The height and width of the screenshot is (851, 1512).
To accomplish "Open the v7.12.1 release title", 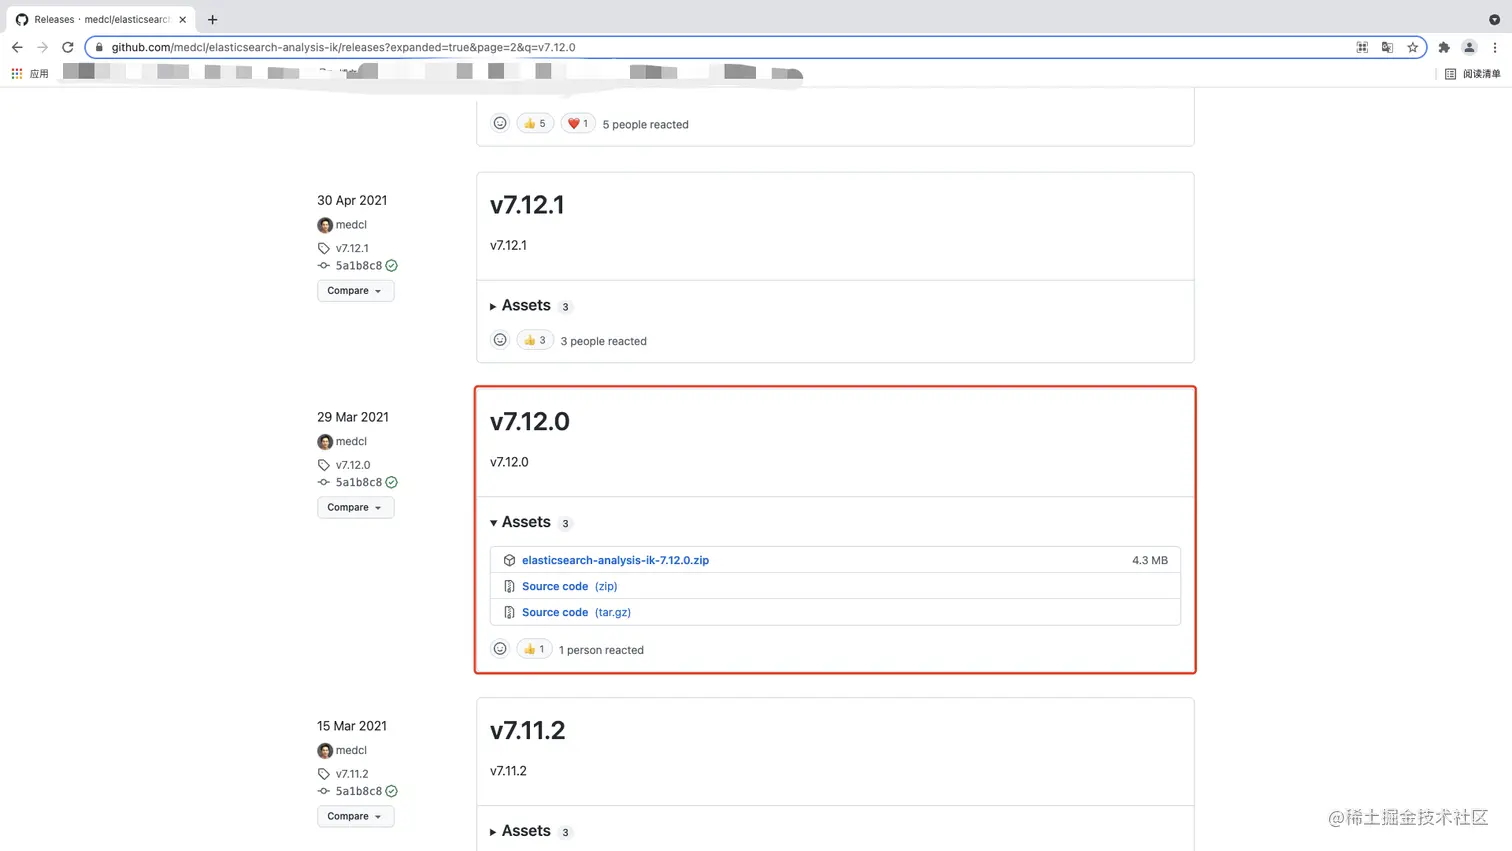I will click(x=527, y=205).
